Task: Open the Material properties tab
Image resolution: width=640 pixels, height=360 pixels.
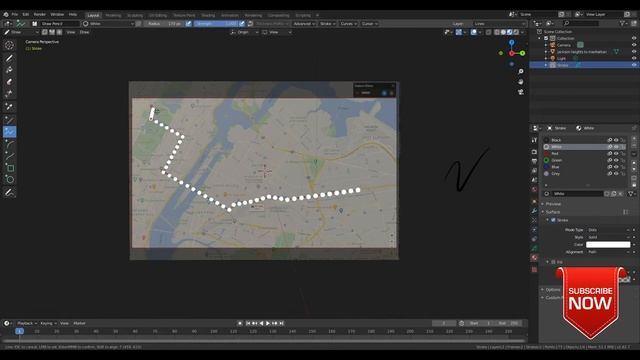Action: 534,258
